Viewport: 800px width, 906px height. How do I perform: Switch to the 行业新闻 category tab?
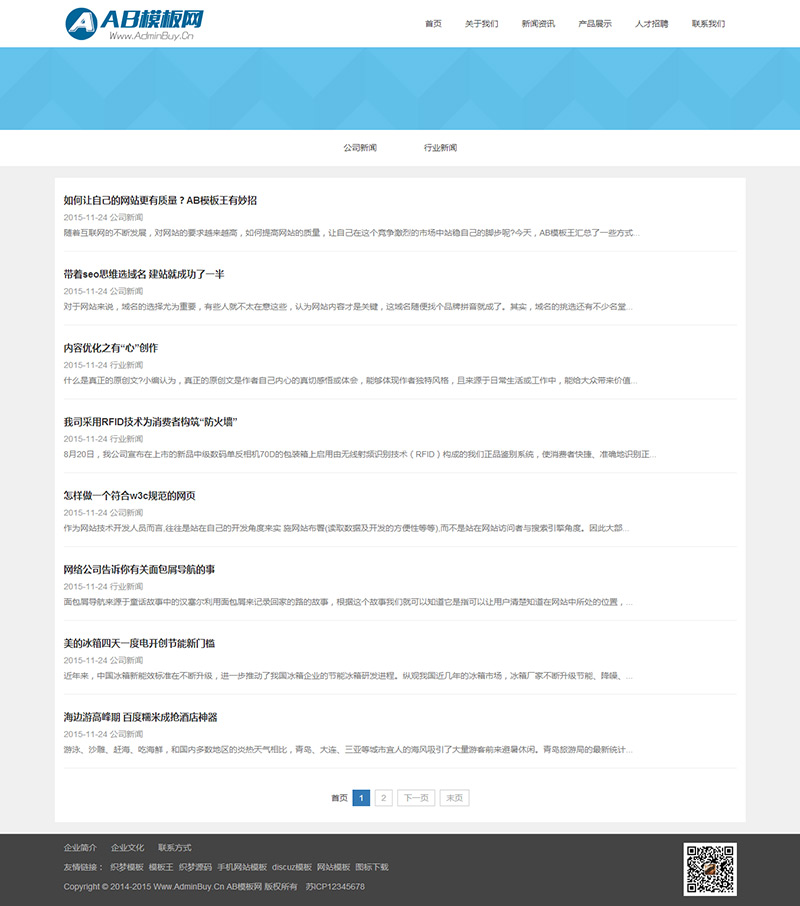pyautogui.click(x=440, y=148)
